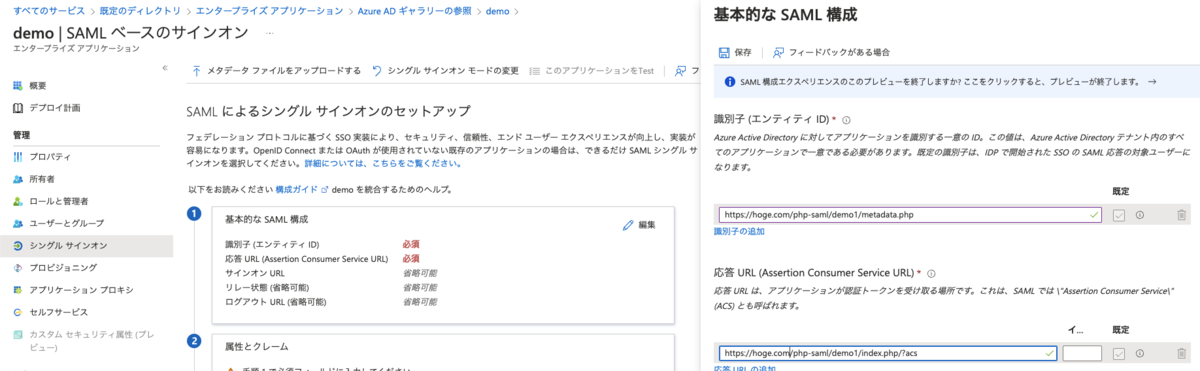Click info icon in index.php/?acs row
The width and height of the screenshot is (1200, 371).
[x=1139, y=353]
